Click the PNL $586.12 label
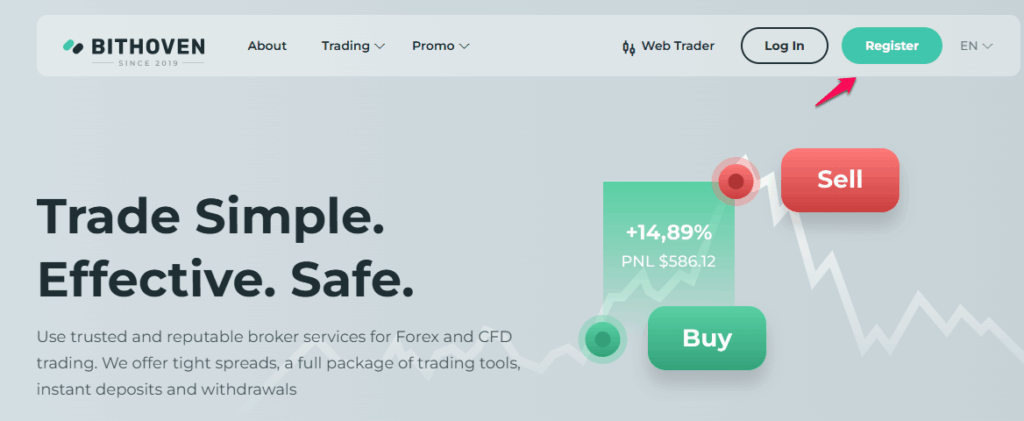This screenshot has width=1024, height=421. [x=669, y=262]
